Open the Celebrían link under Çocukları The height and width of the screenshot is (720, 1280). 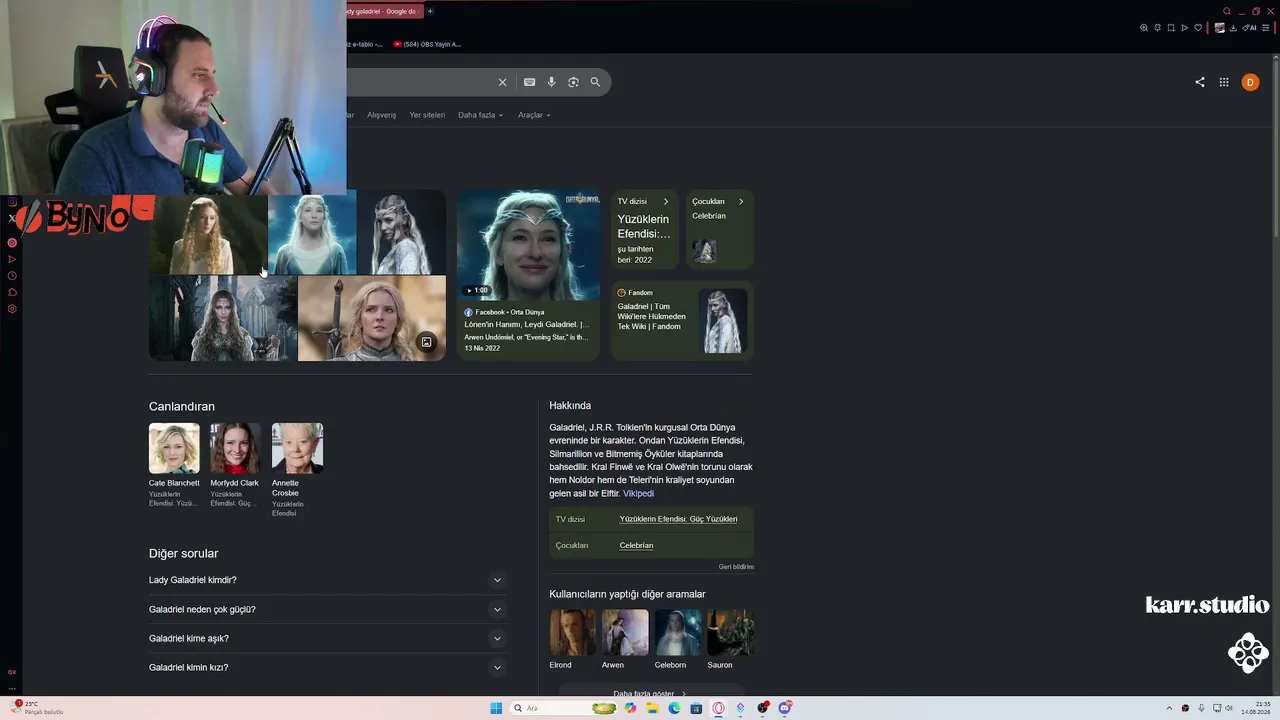click(x=636, y=545)
